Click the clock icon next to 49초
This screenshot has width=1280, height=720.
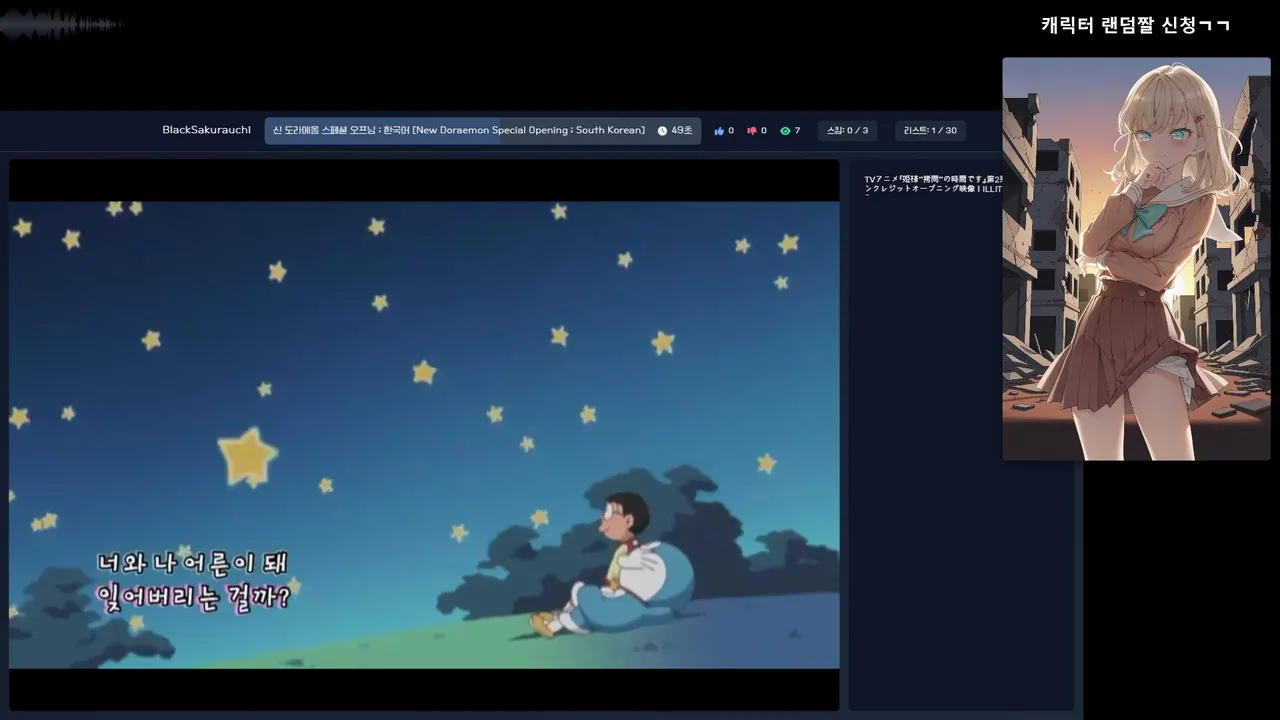[x=662, y=131]
